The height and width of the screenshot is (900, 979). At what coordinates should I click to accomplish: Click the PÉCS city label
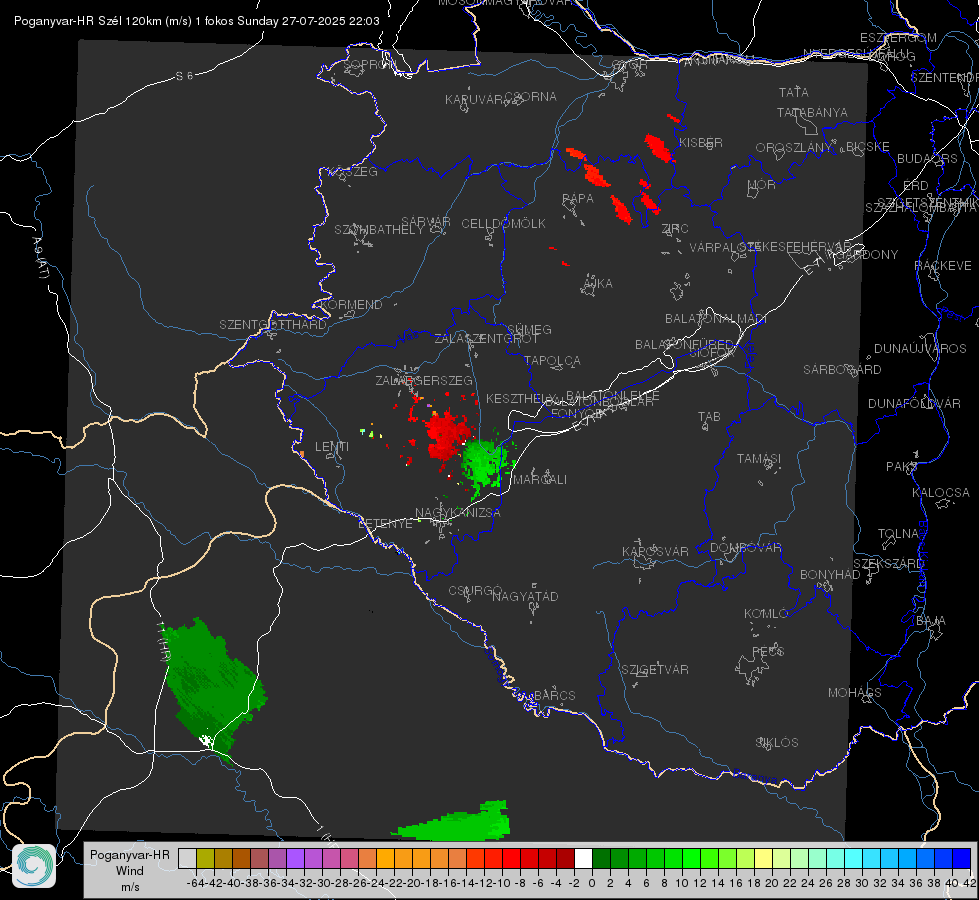[x=768, y=651]
